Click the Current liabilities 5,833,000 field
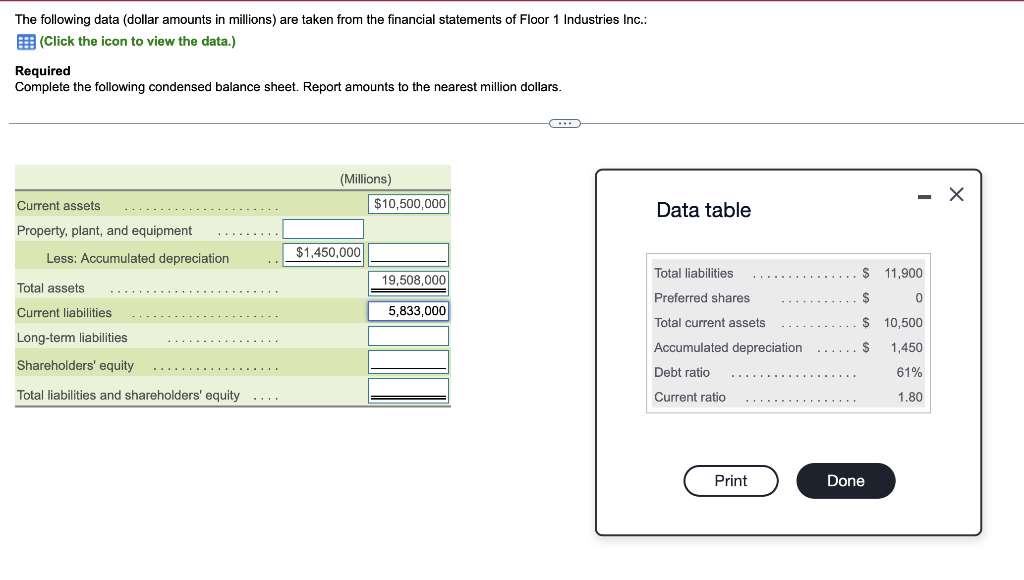Image resolution: width=1024 pixels, height=580 pixels. (x=408, y=311)
